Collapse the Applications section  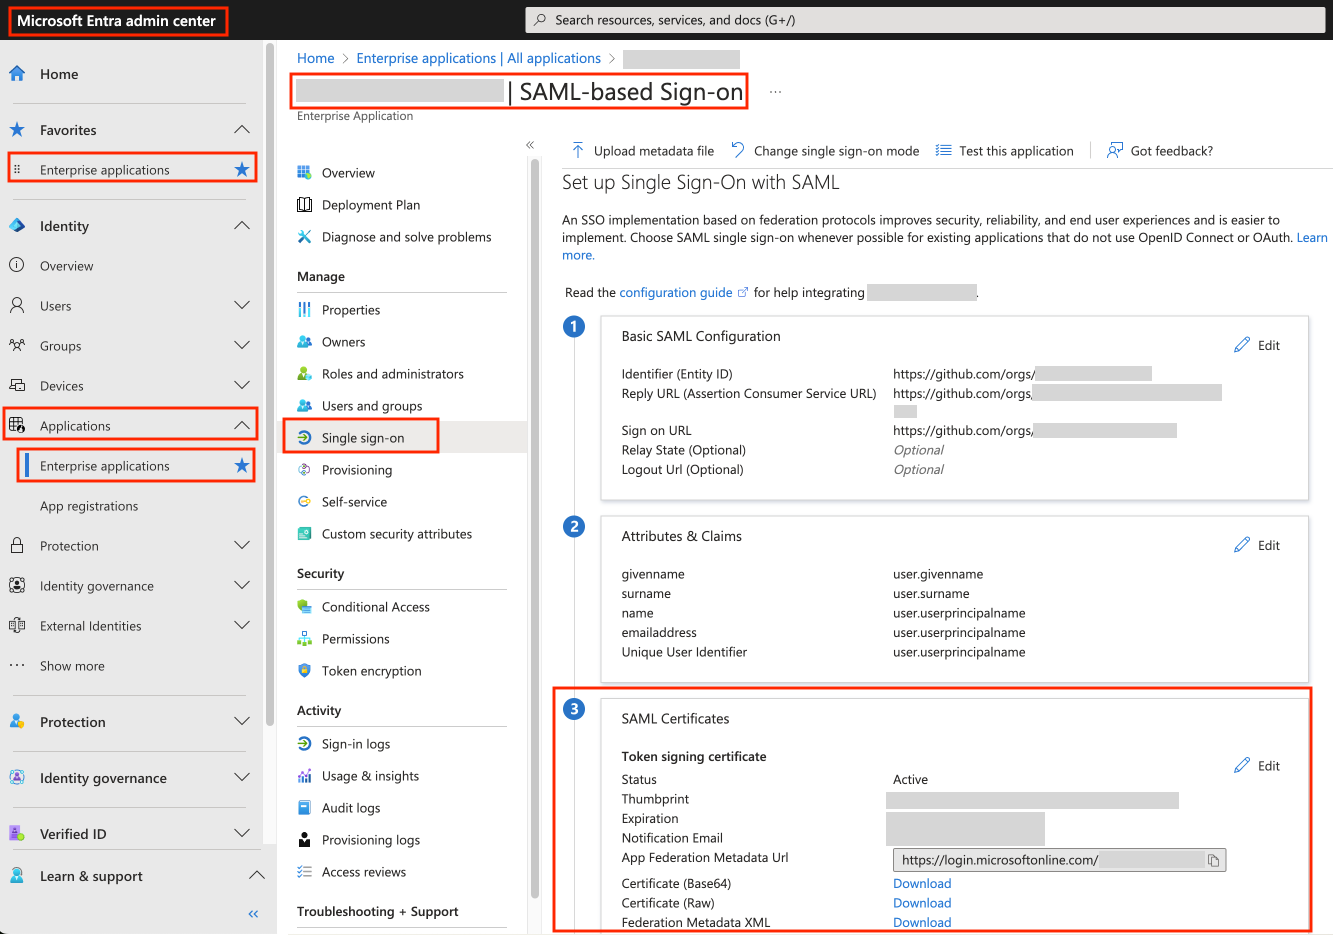point(241,425)
